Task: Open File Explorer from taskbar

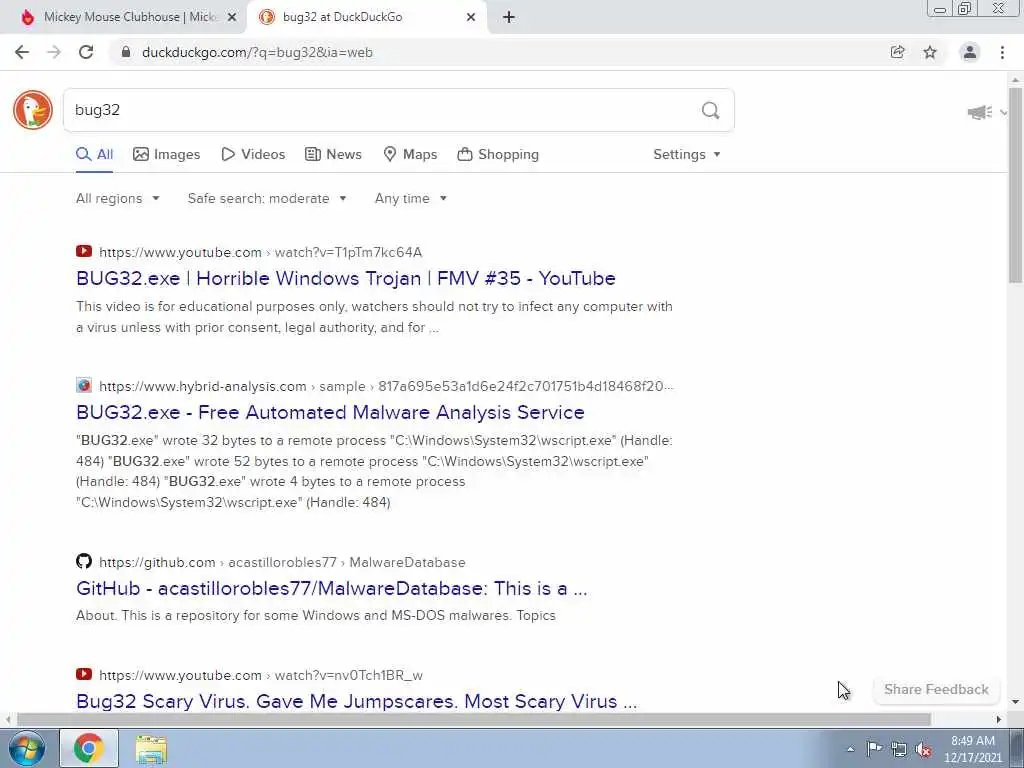Action: click(151, 748)
